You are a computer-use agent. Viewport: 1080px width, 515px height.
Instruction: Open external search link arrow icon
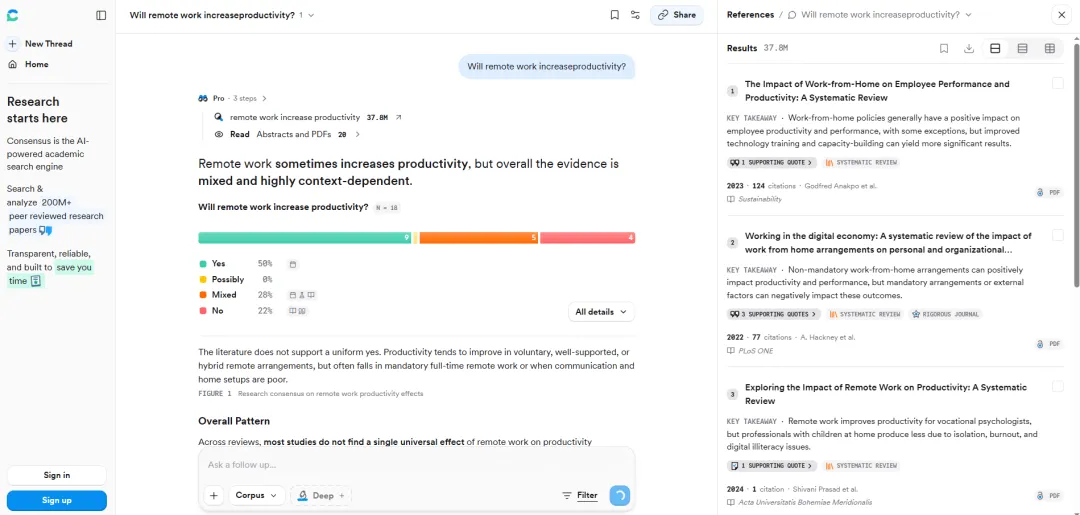tap(398, 117)
